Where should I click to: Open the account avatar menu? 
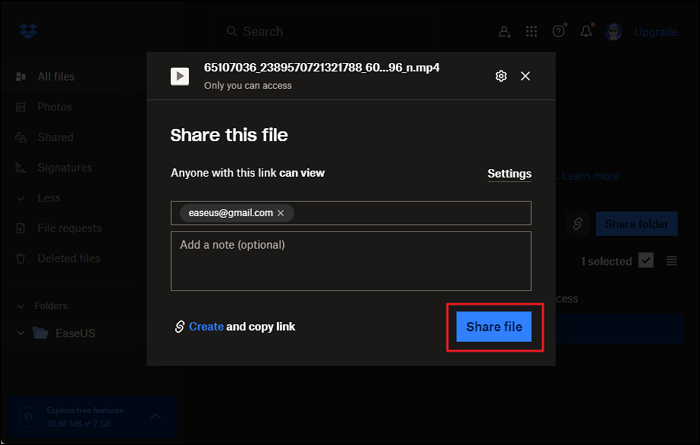[614, 32]
